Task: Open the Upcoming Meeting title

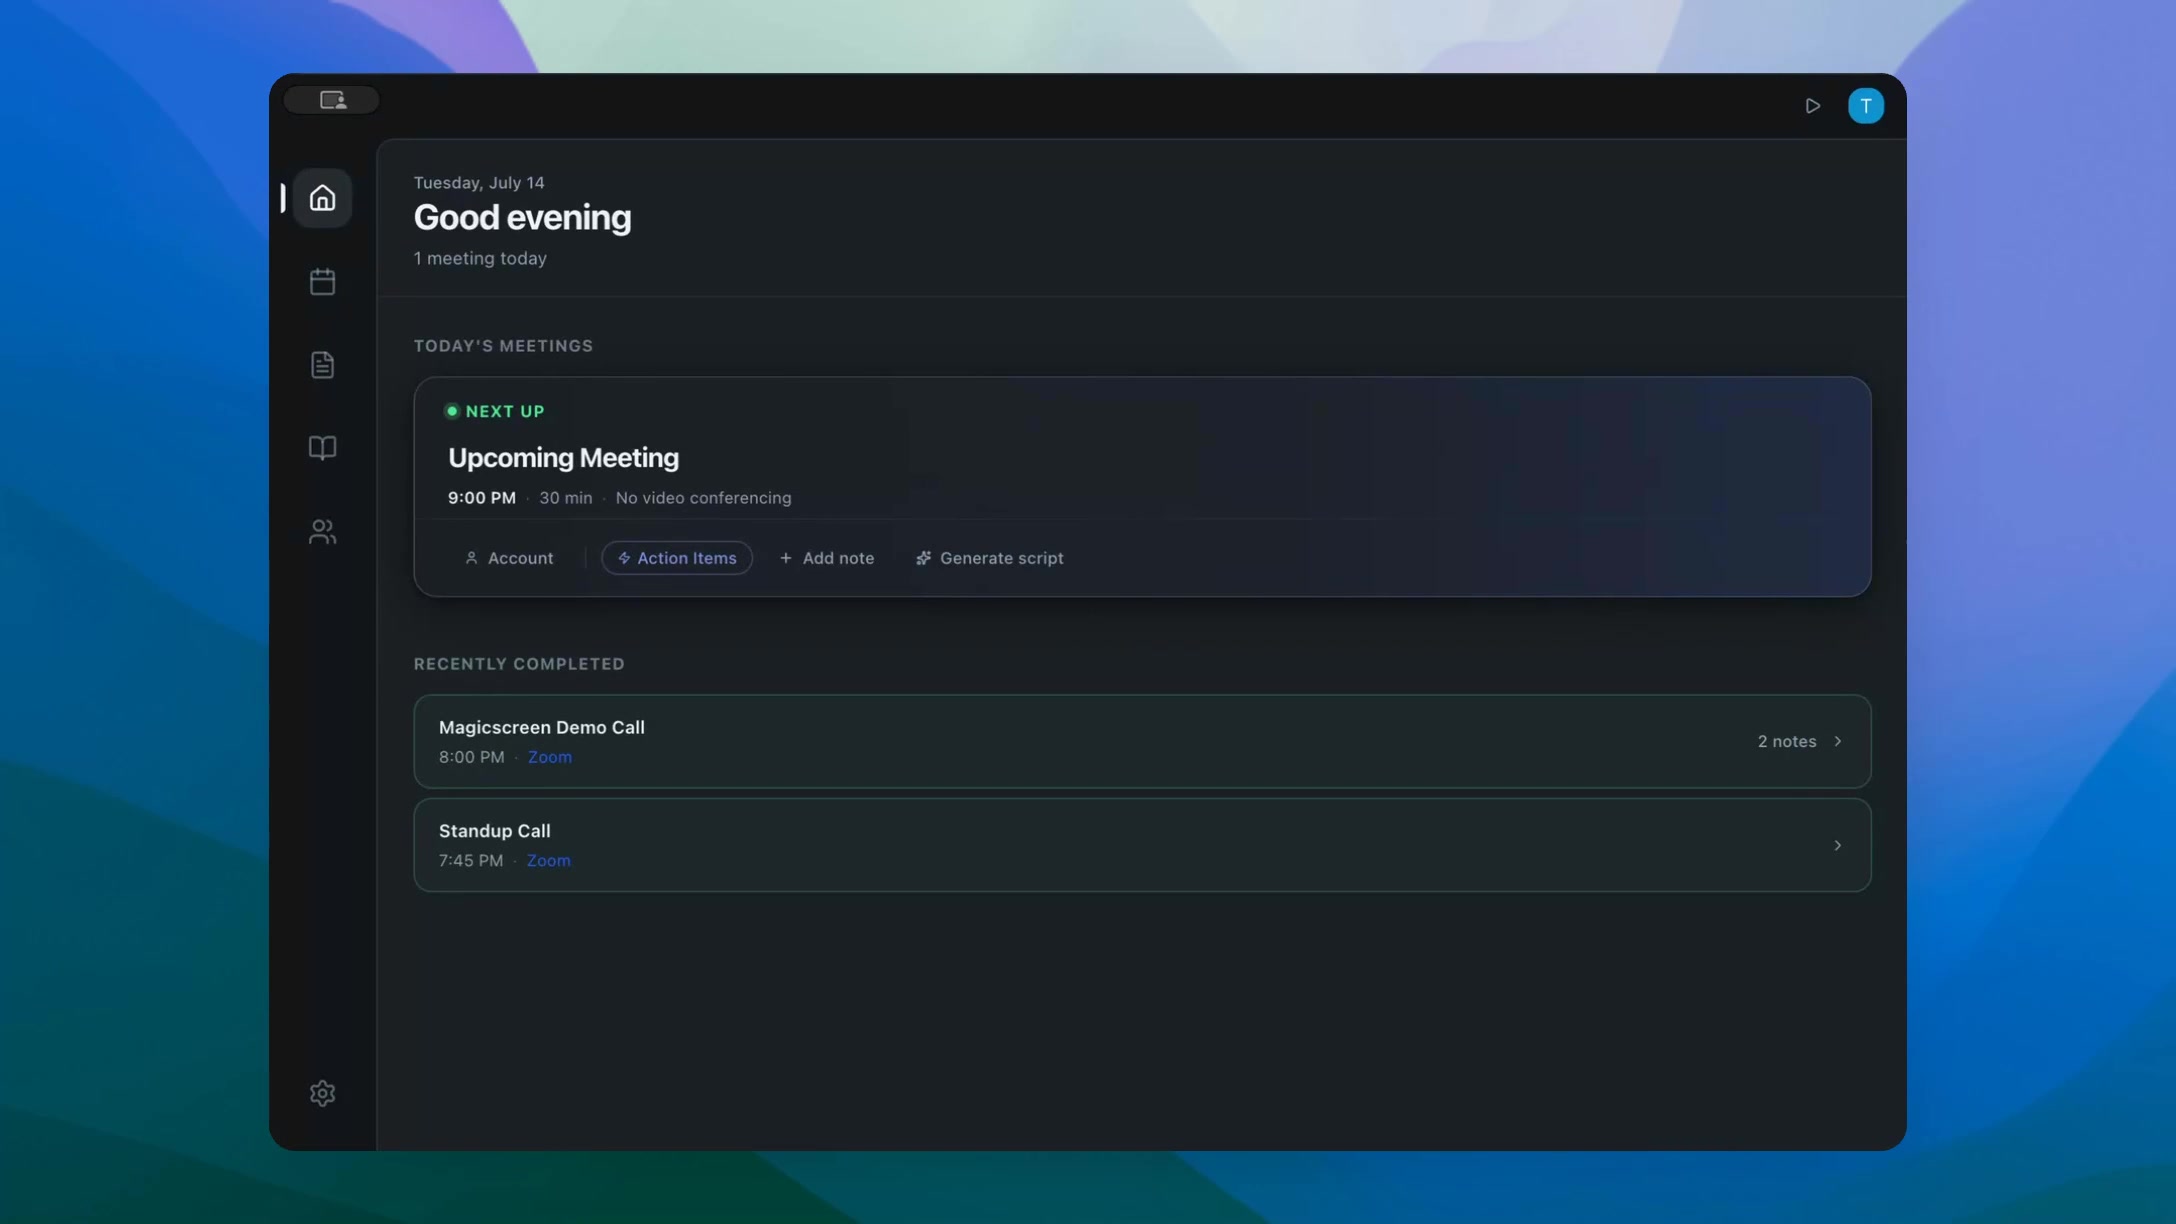Action: point(563,458)
